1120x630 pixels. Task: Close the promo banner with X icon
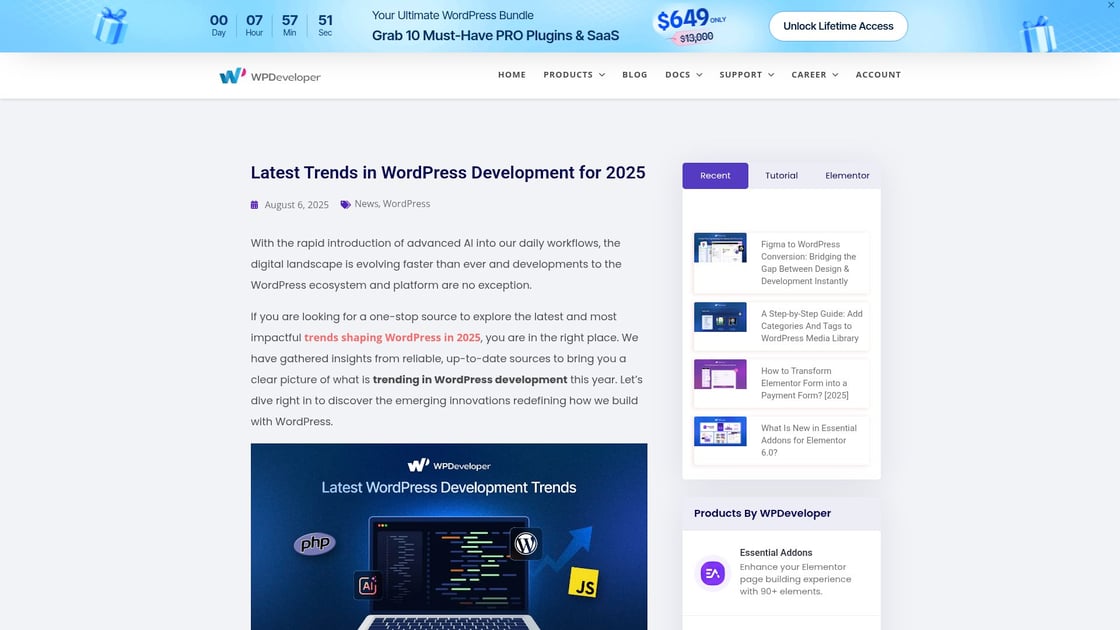[x=1111, y=5]
